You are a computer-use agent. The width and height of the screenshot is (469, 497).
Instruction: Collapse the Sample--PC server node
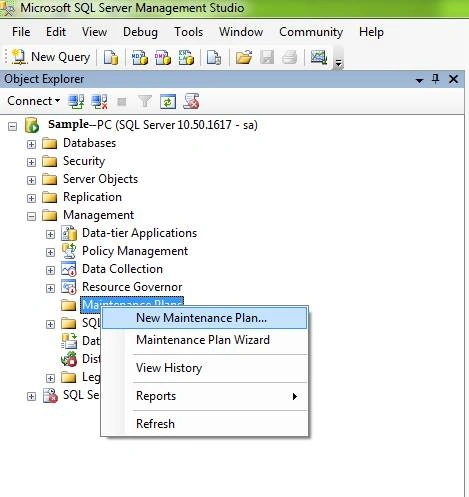point(12,126)
